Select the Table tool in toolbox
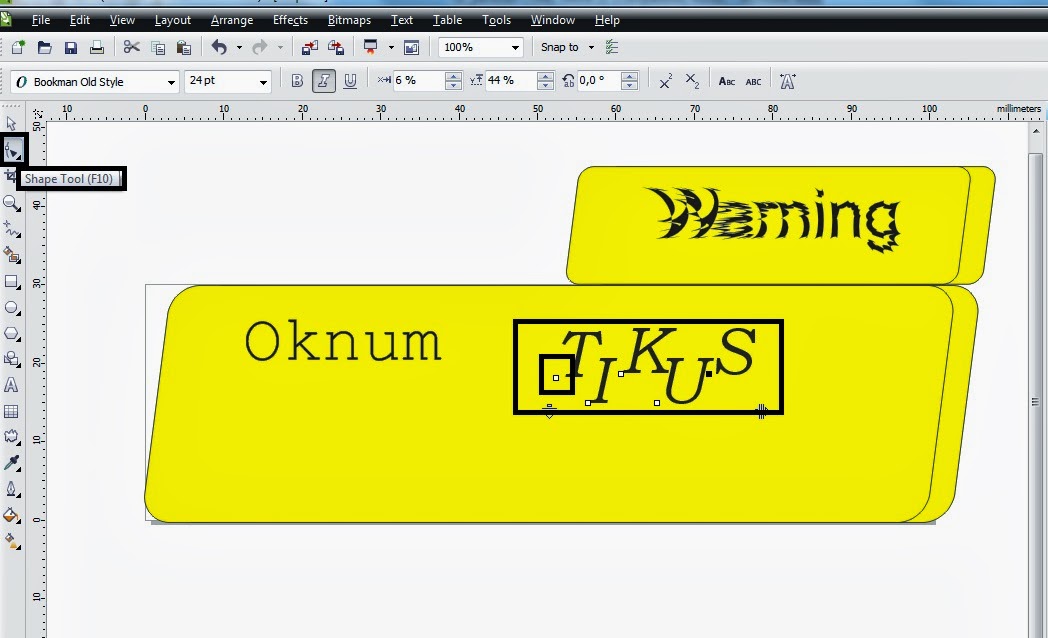The image size is (1048, 638). point(11,412)
